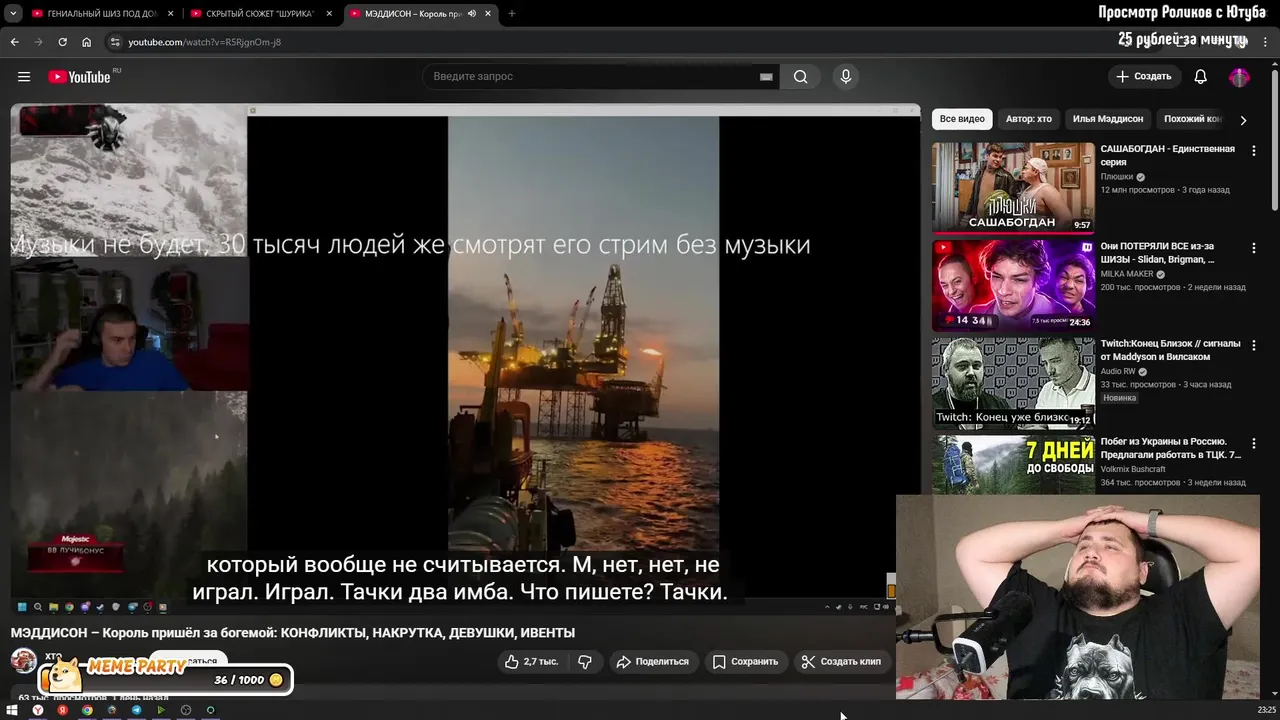Dislike the video
This screenshot has width=1280, height=720.
click(585, 661)
